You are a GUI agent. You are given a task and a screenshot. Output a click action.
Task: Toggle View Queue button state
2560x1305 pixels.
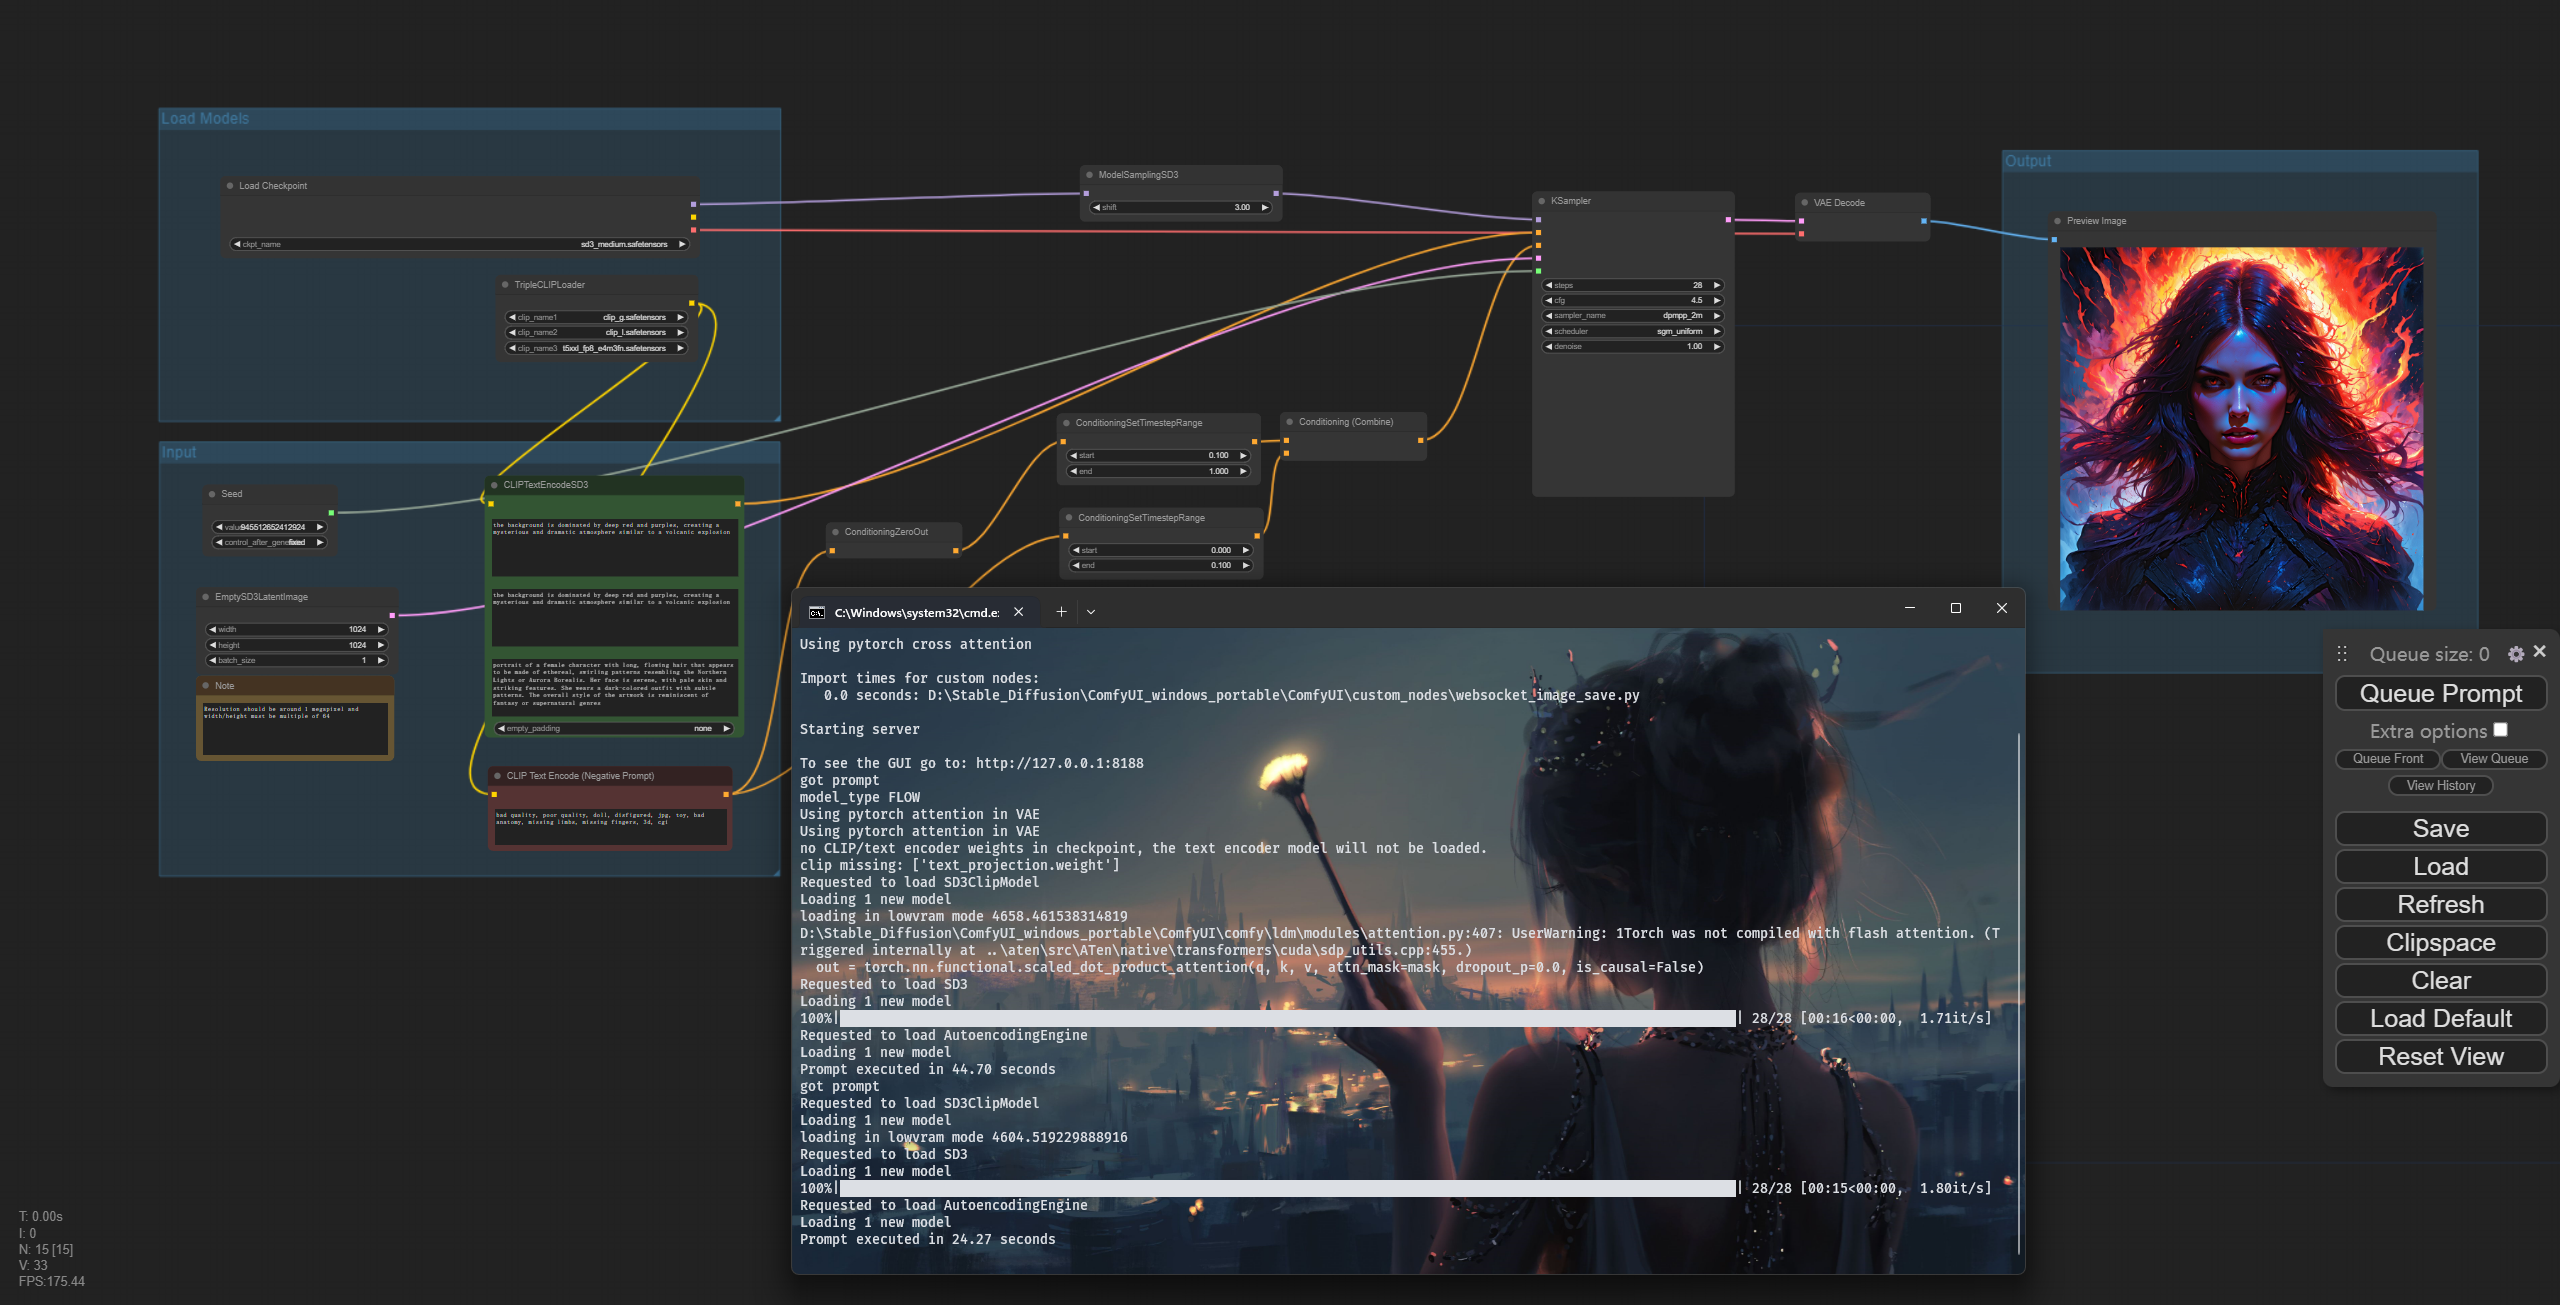tap(2493, 759)
